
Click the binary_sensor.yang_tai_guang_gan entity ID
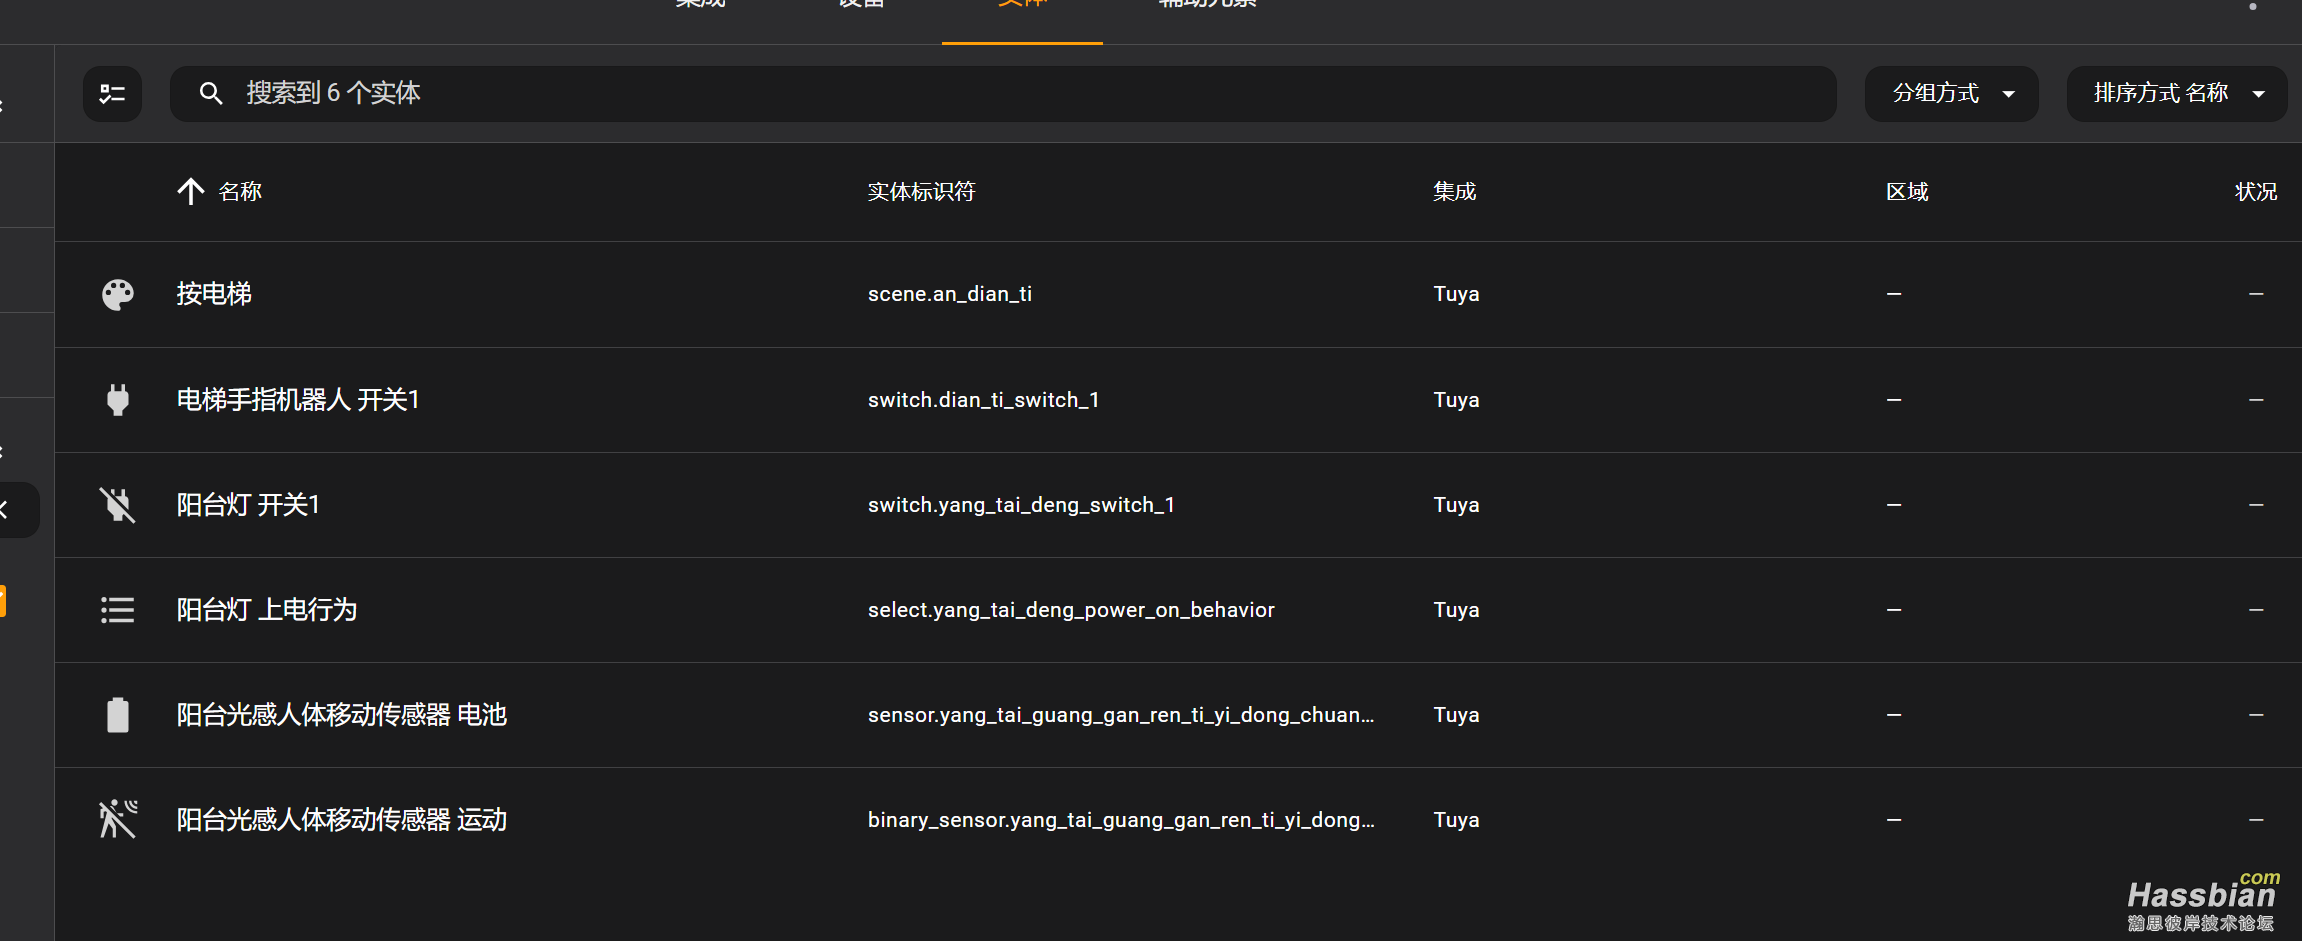coord(1121,820)
